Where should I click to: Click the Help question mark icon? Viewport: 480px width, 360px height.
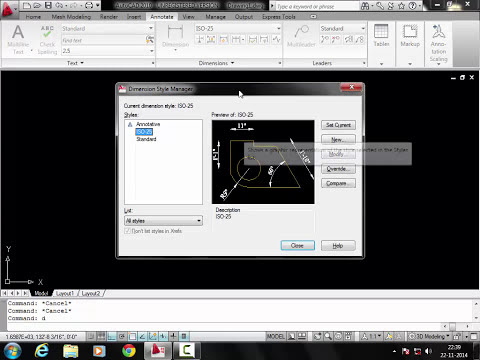click(413, 6)
